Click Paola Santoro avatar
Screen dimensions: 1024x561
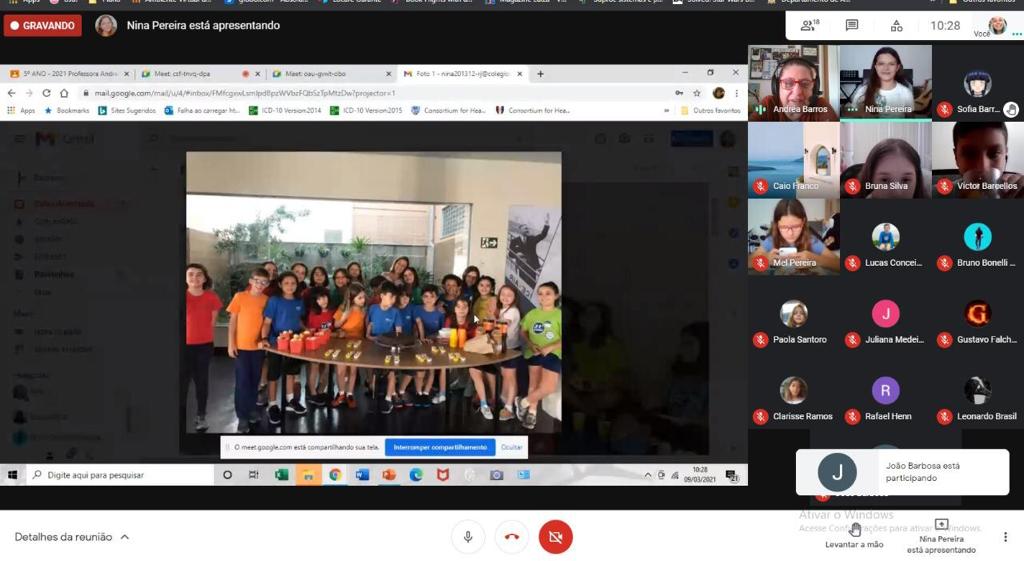[793, 313]
